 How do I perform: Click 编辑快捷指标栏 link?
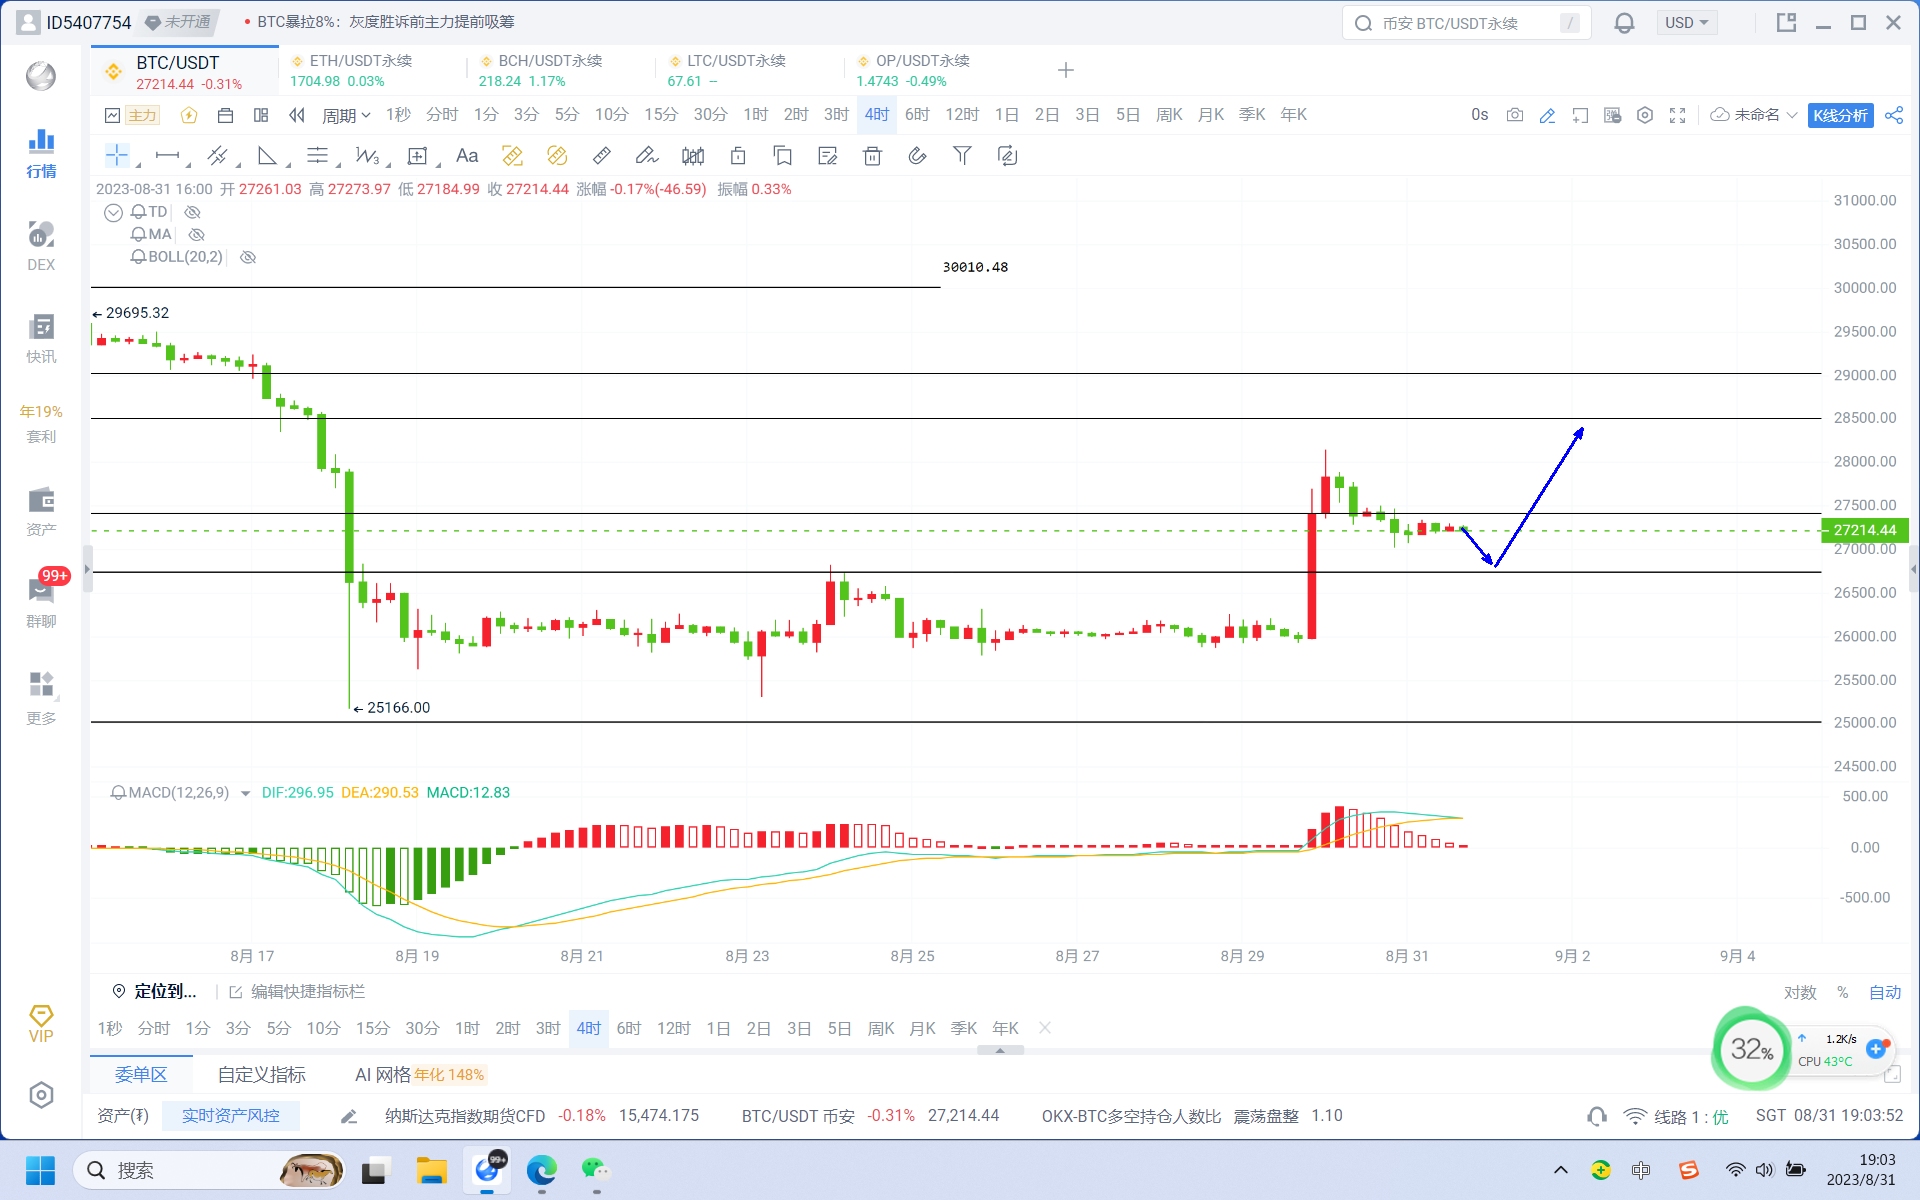tap(306, 991)
